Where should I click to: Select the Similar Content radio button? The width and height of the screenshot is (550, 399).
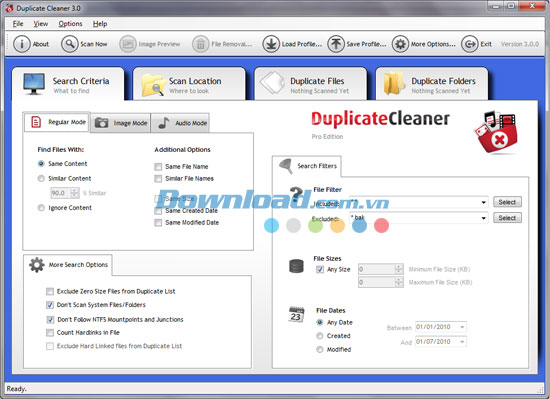click(41, 178)
